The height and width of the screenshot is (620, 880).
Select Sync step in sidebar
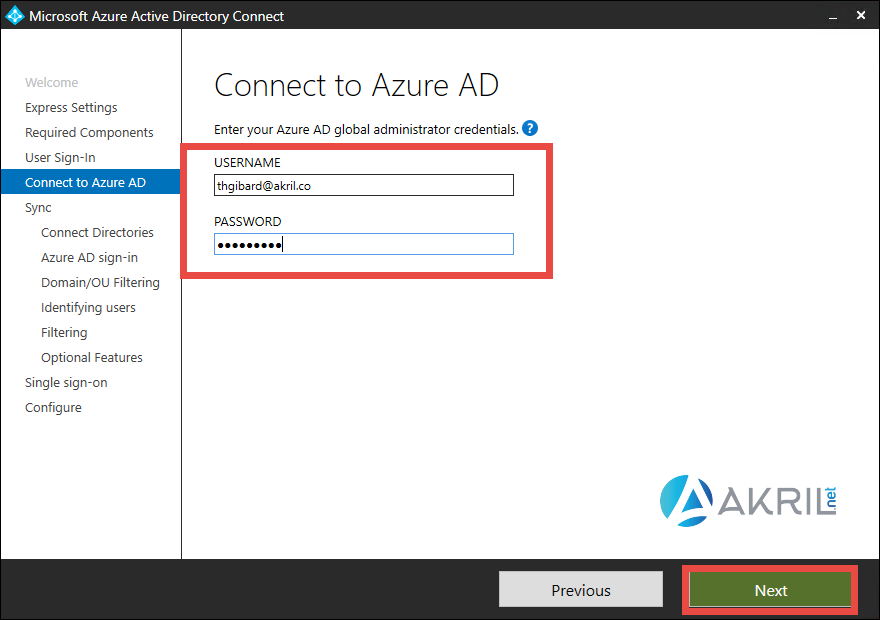(x=38, y=208)
